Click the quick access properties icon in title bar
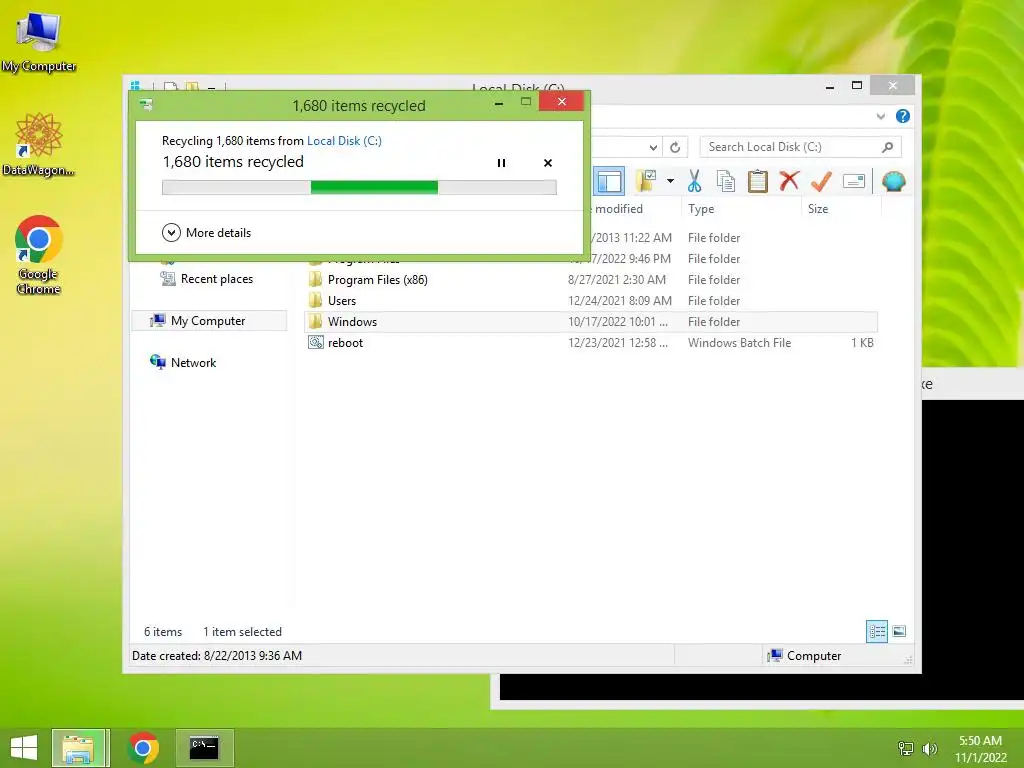This screenshot has height=768, width=1024. pyautogui.click(x=170, y=87)
